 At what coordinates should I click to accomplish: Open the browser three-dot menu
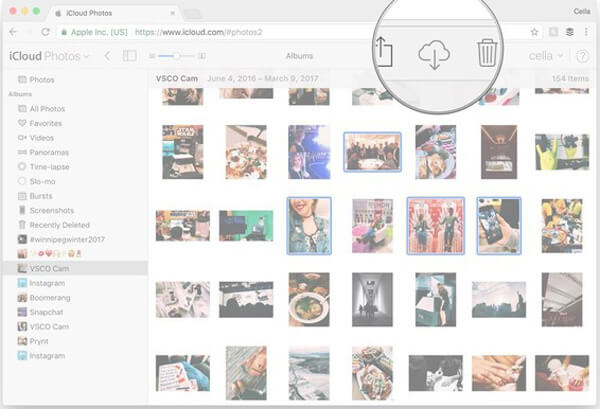[586, 32]
